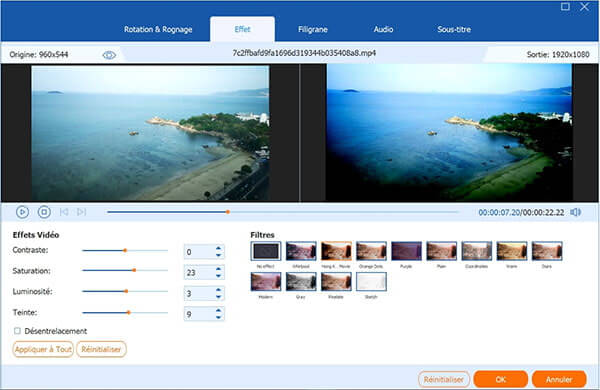Toggle the eye preview icon near Origine
This screenshot has width=600, height=390.
tap(109, 55)
